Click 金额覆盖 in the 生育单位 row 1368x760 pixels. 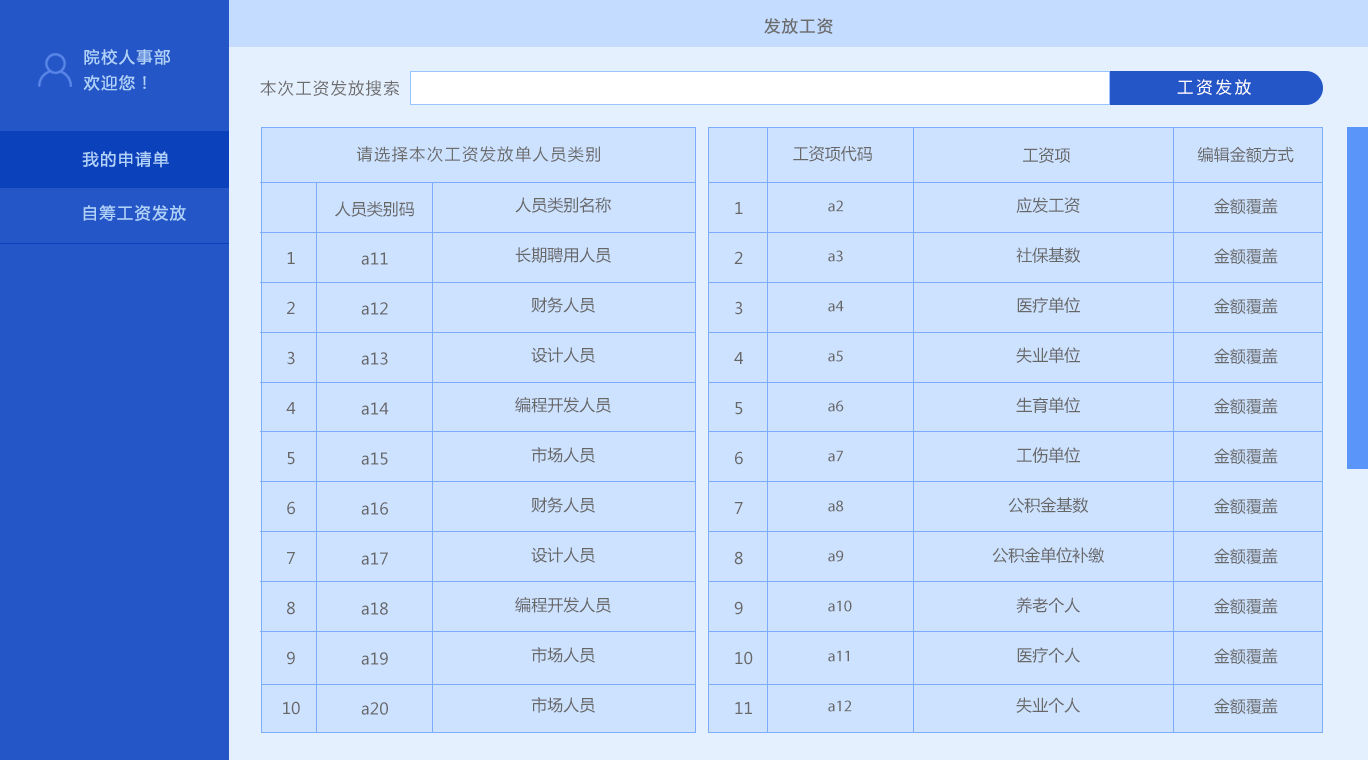(1245, 407)
